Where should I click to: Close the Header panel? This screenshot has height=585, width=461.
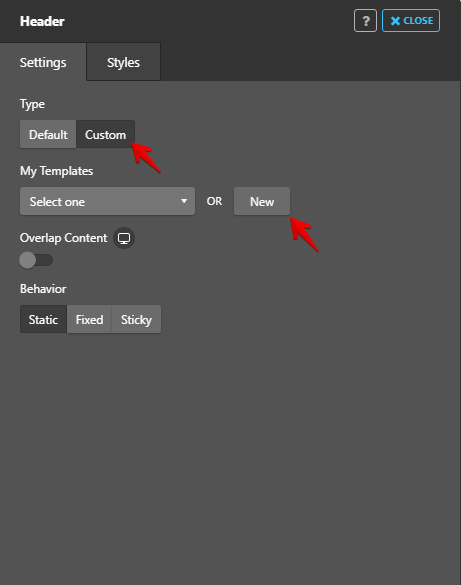411,21
